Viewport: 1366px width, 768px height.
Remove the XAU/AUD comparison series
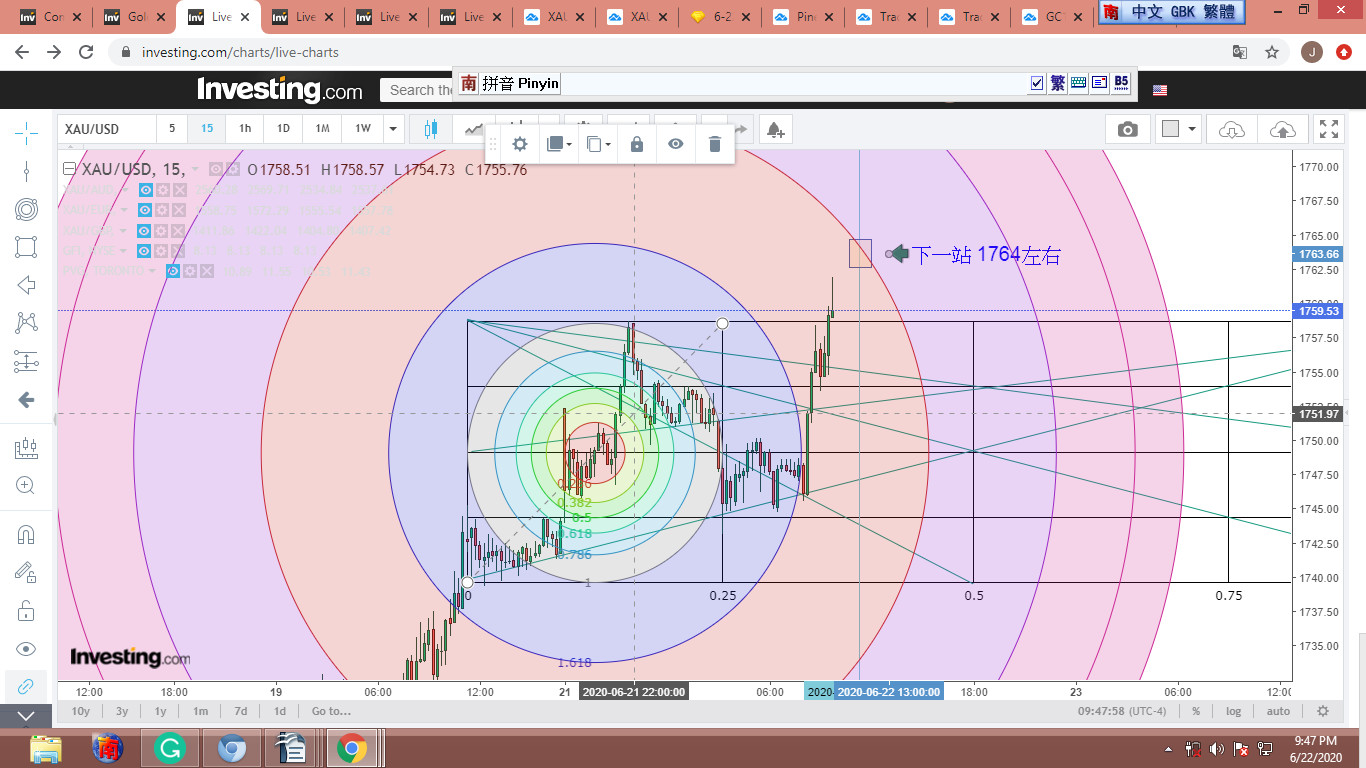(x=179, y=190)
